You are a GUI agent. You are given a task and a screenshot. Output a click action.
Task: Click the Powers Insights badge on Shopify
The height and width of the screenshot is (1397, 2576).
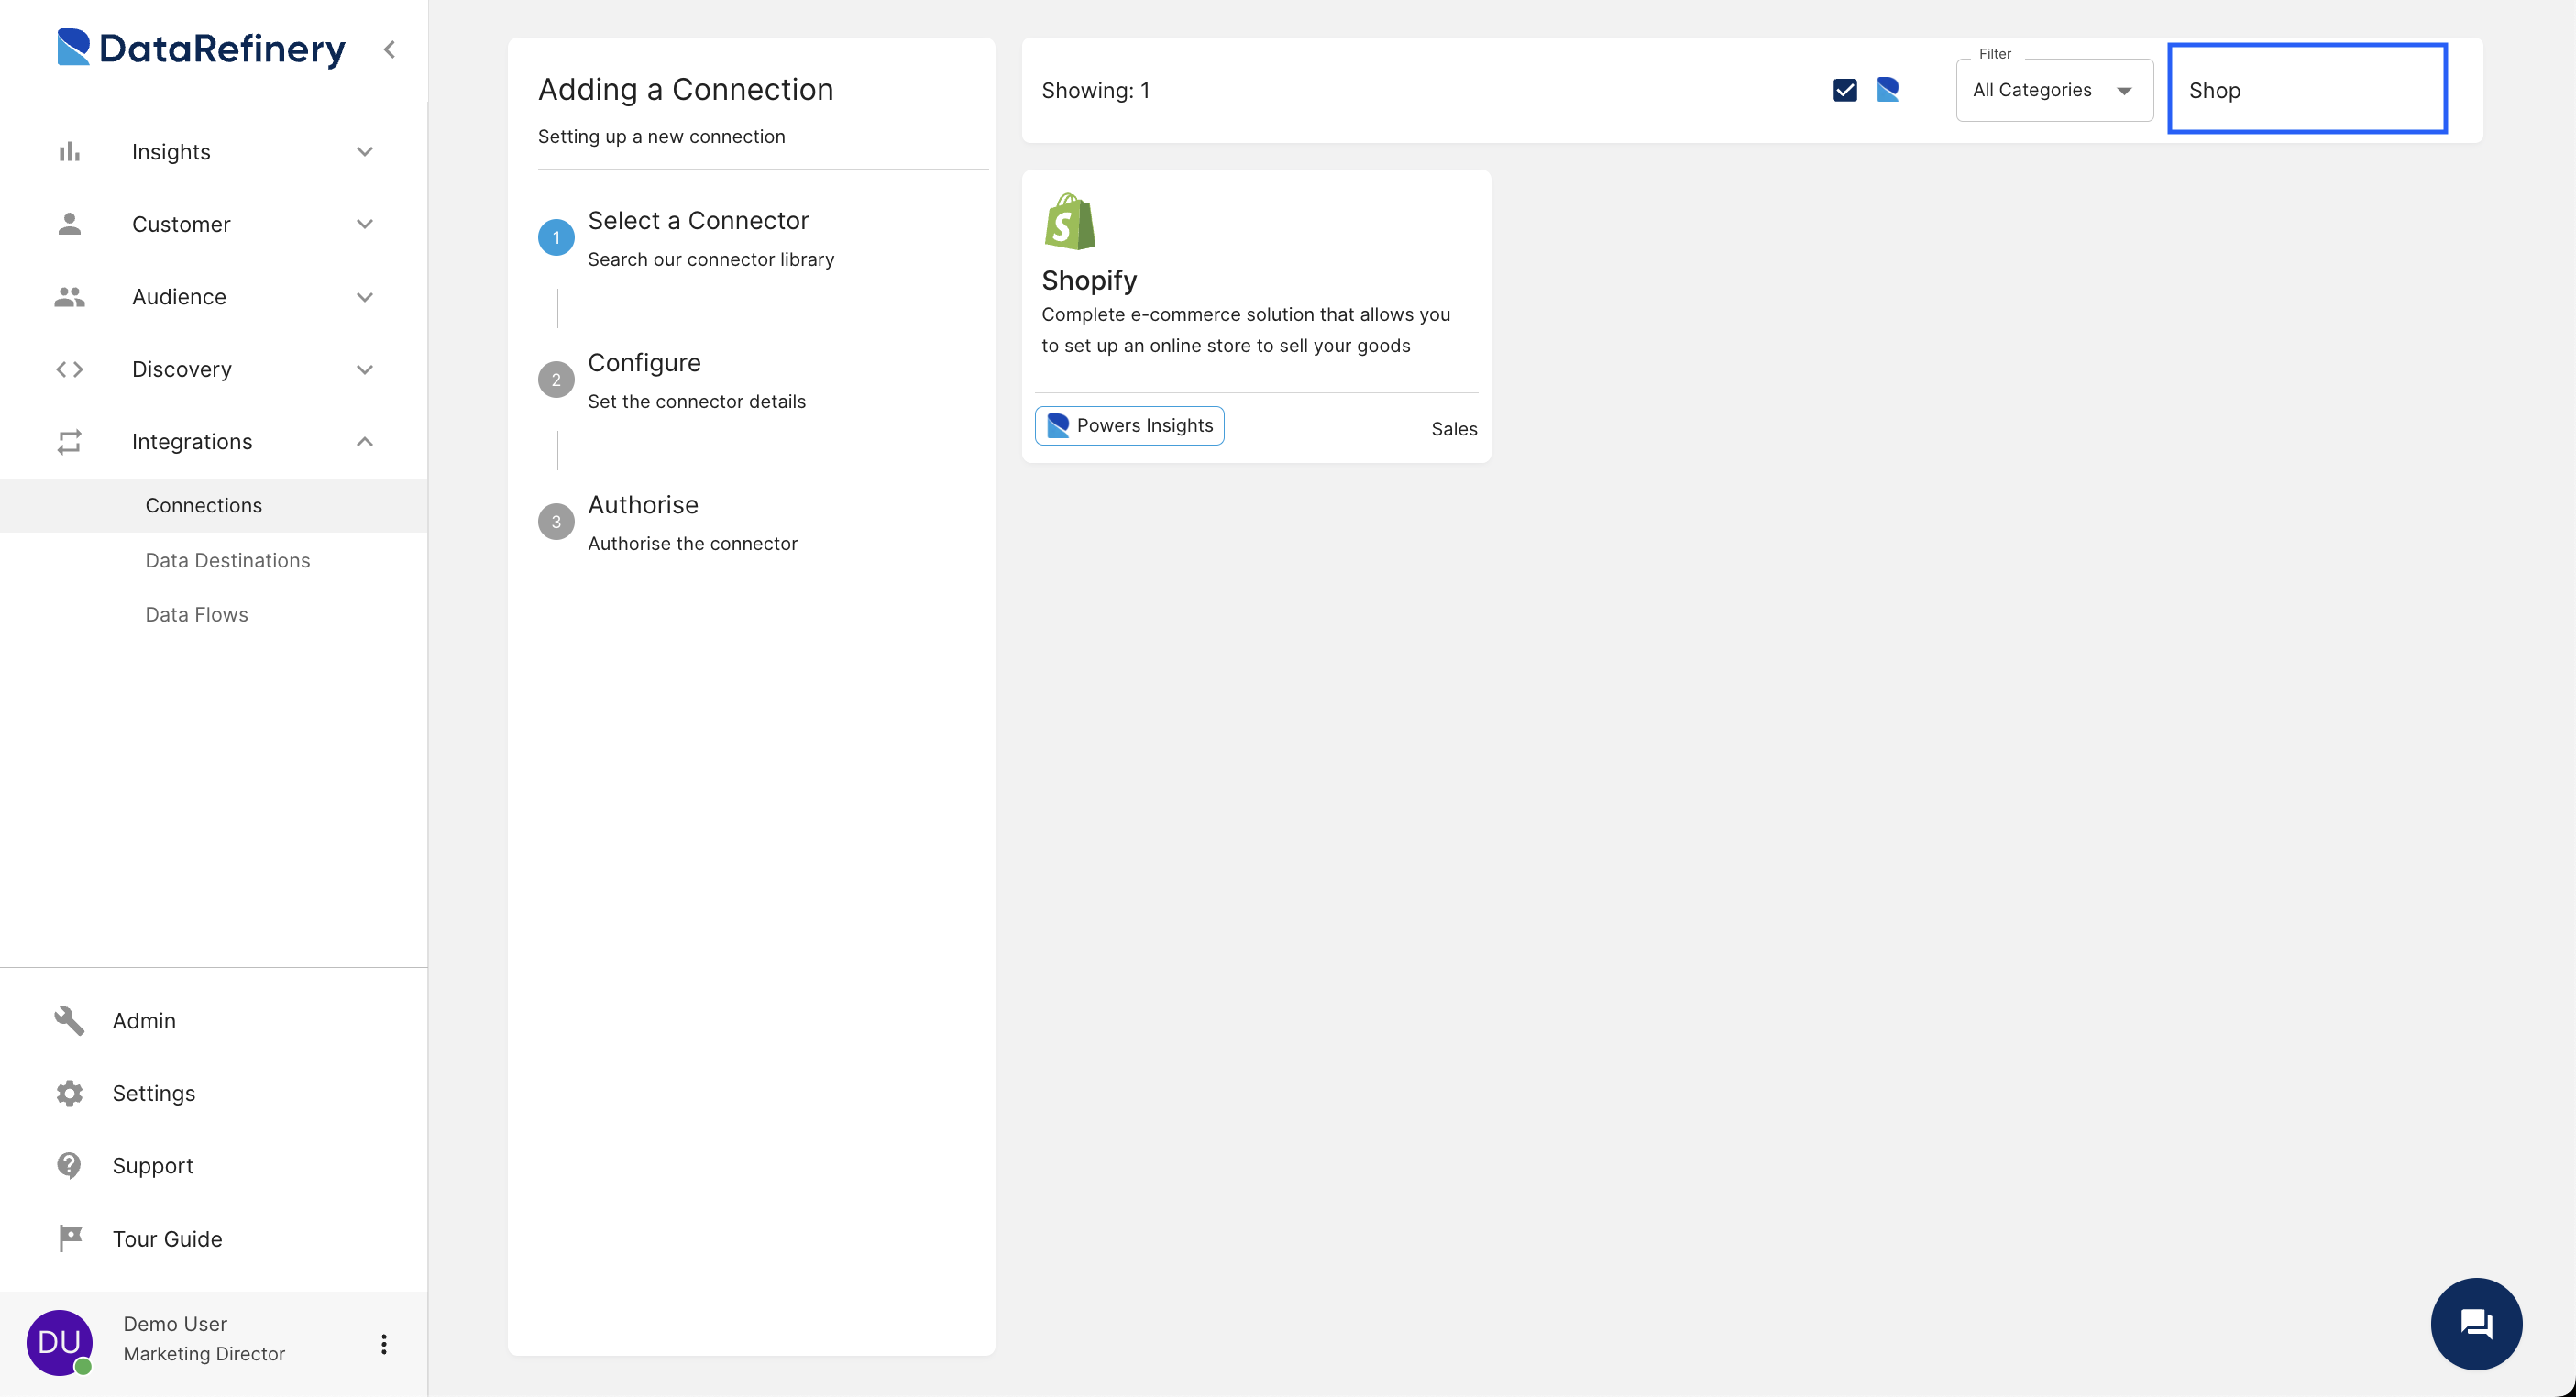click(1129, 425)
